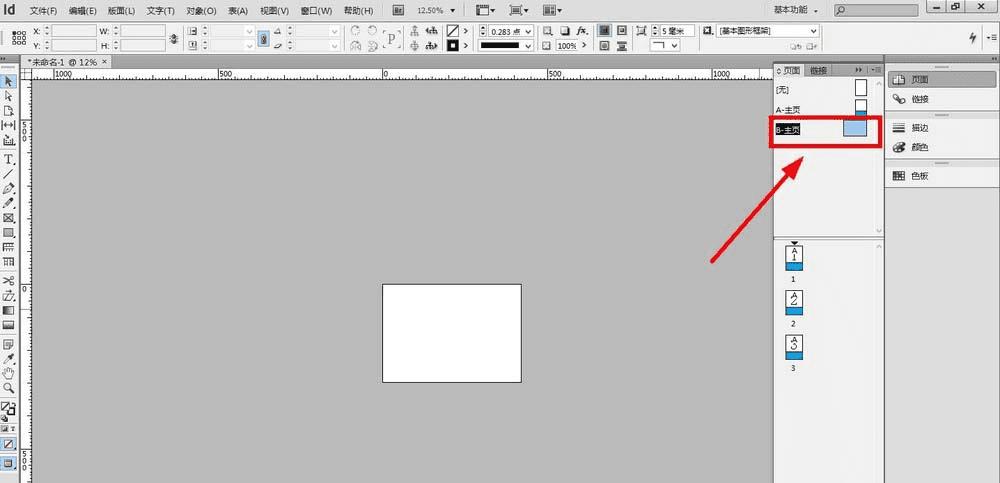Image resolution: width=1000 pixels, height=483 pixels.
Task: Select the Selection tool (black arrow)
Action: 9,81
